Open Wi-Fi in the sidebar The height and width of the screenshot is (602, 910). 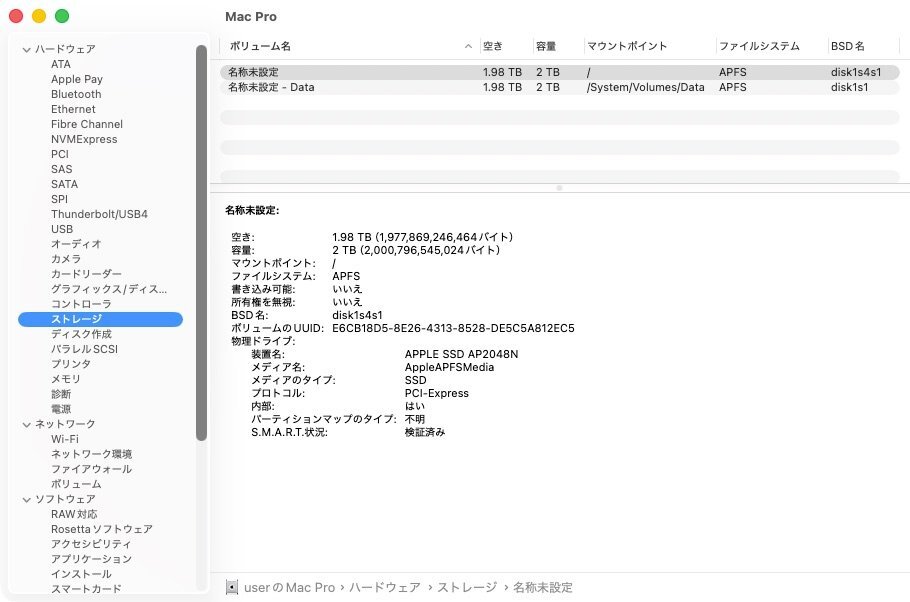click(64, 439)
